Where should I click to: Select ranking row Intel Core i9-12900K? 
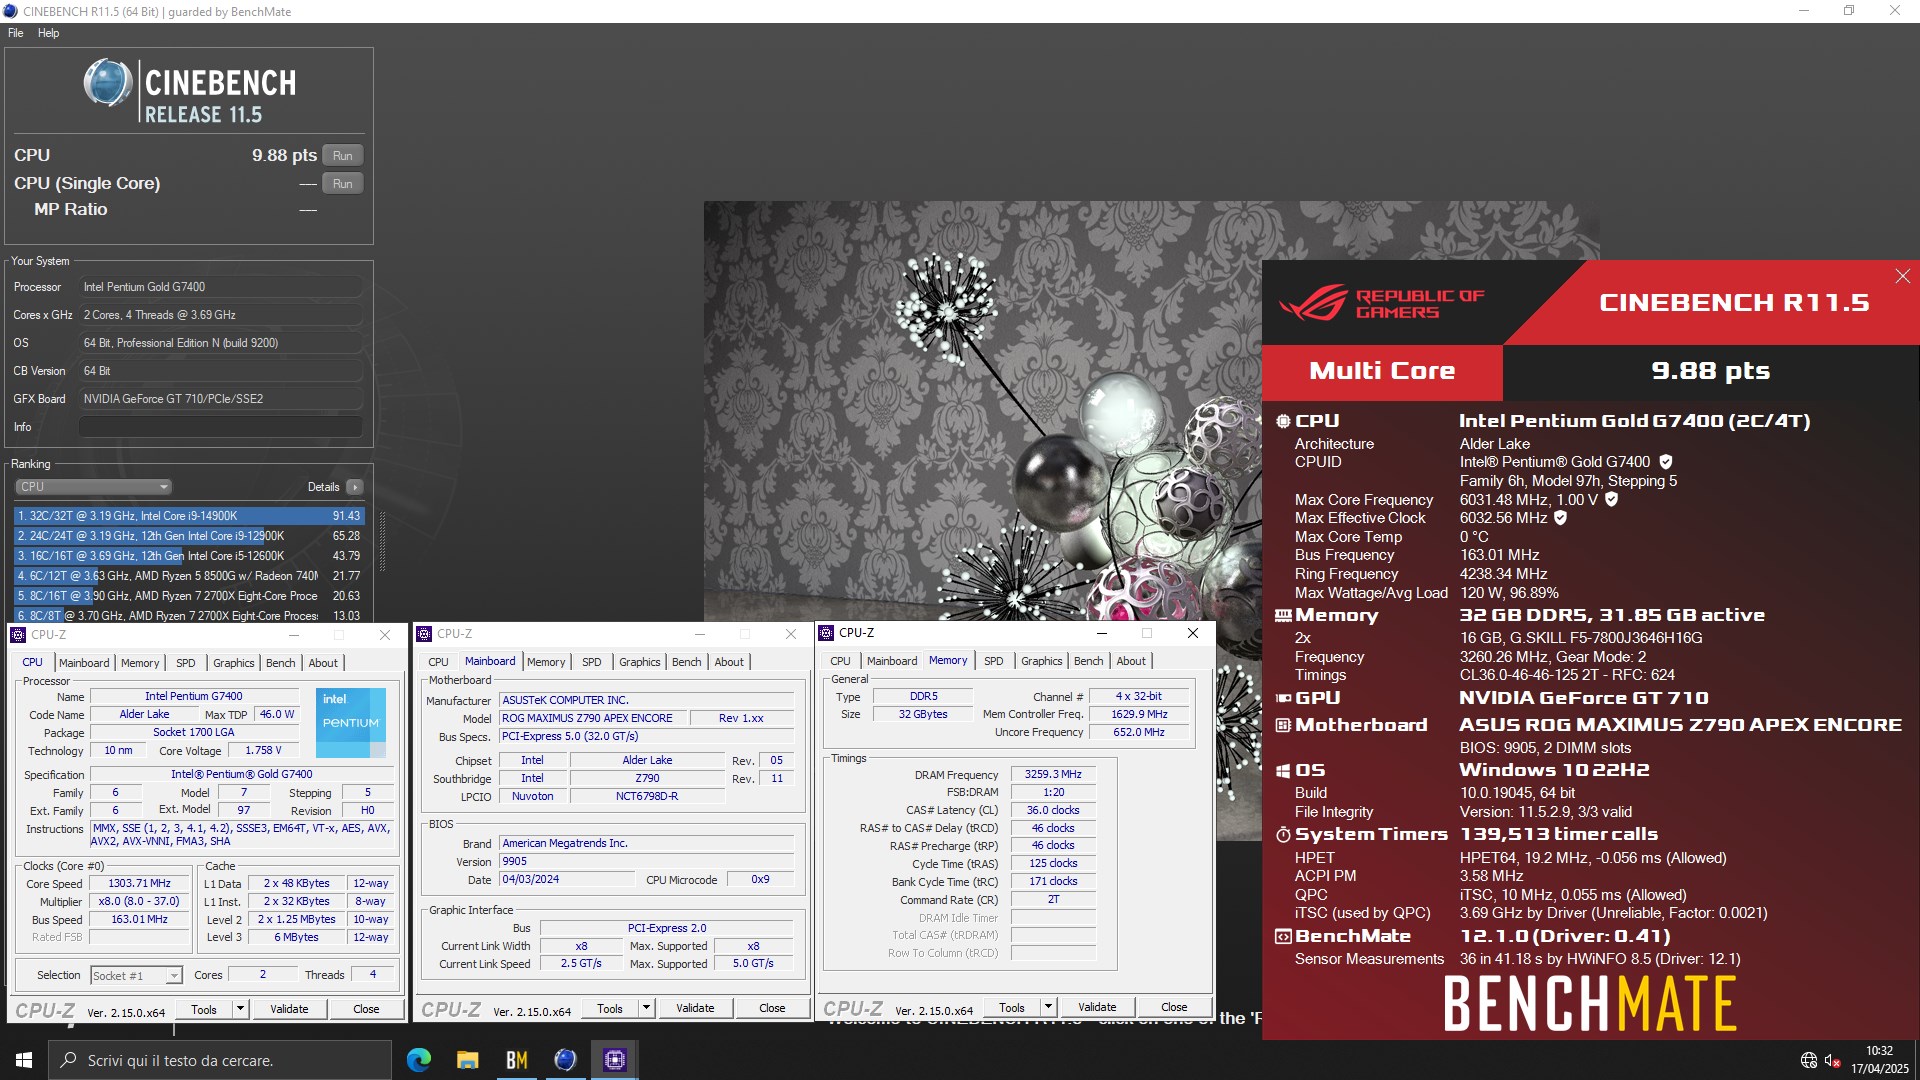189,536
